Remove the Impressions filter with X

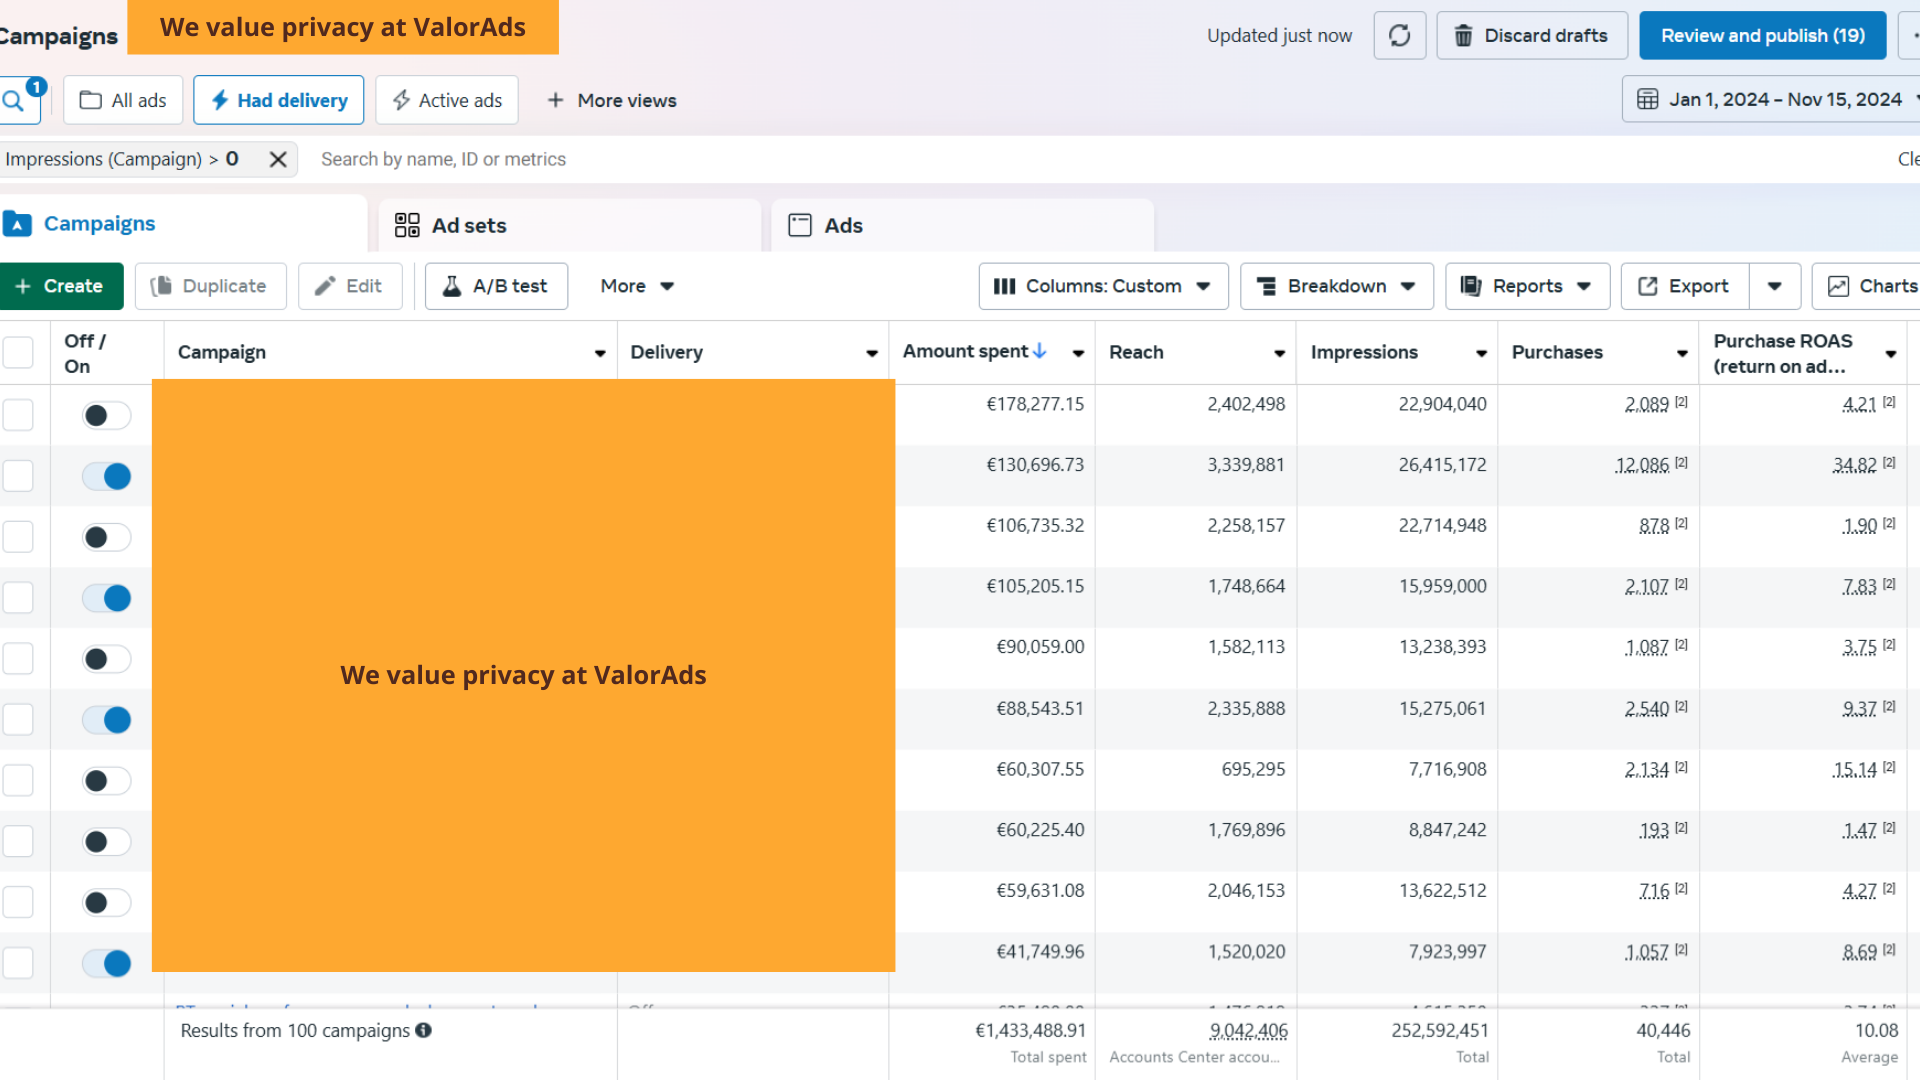278,159
